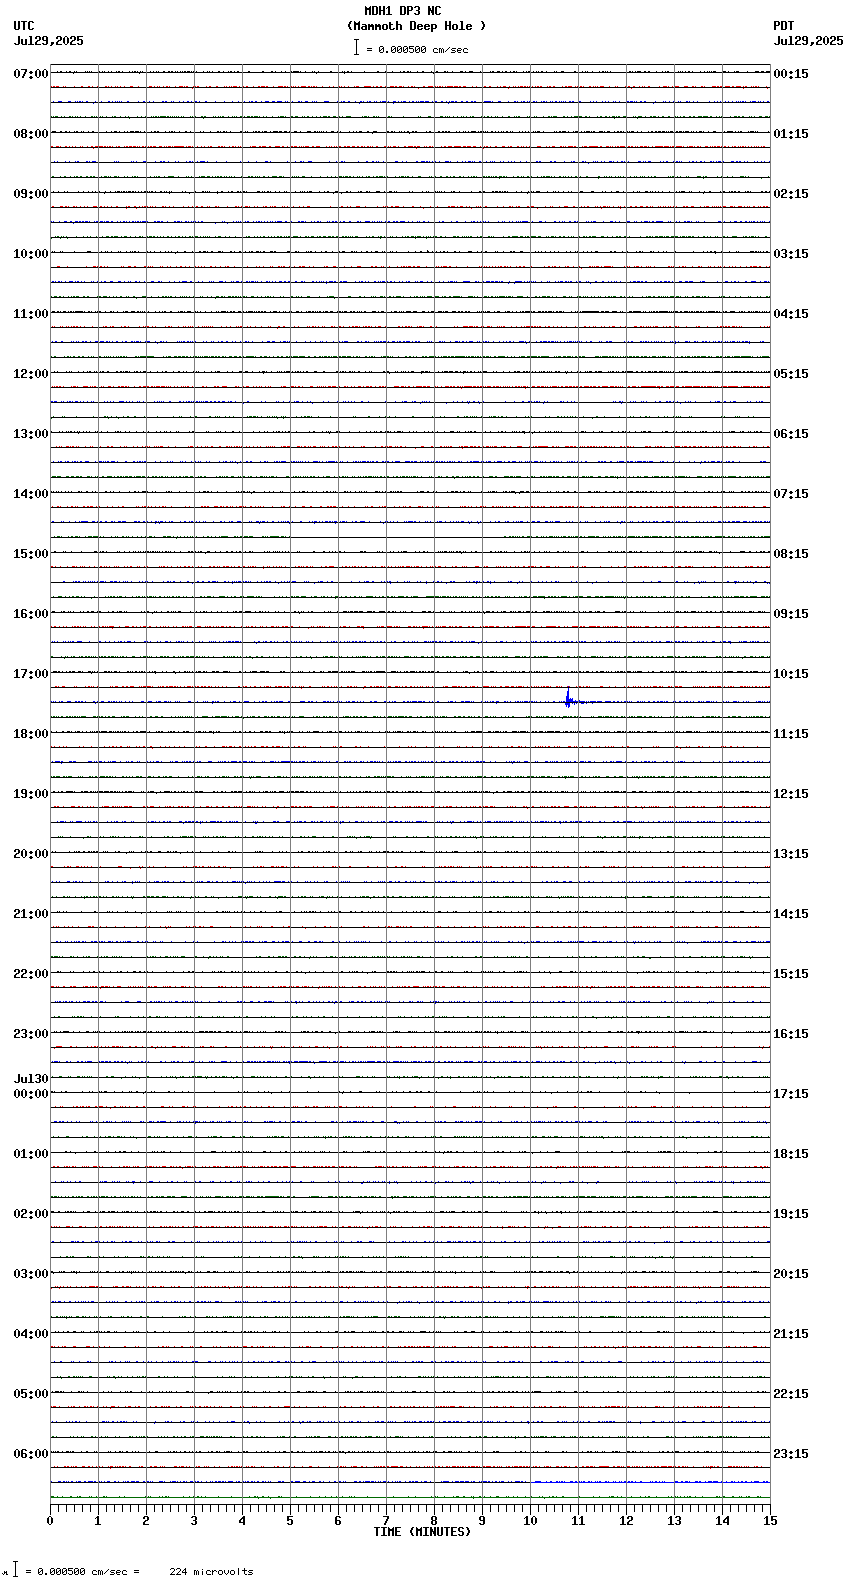The width and height of the screenshot is (850, 1584).
Task: Click the UTC label at top left
Action: pos(24,26)
